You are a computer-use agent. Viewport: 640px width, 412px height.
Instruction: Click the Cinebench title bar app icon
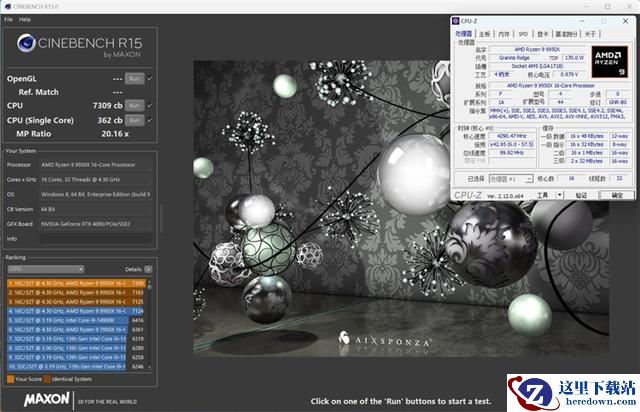tap(8, 7)
